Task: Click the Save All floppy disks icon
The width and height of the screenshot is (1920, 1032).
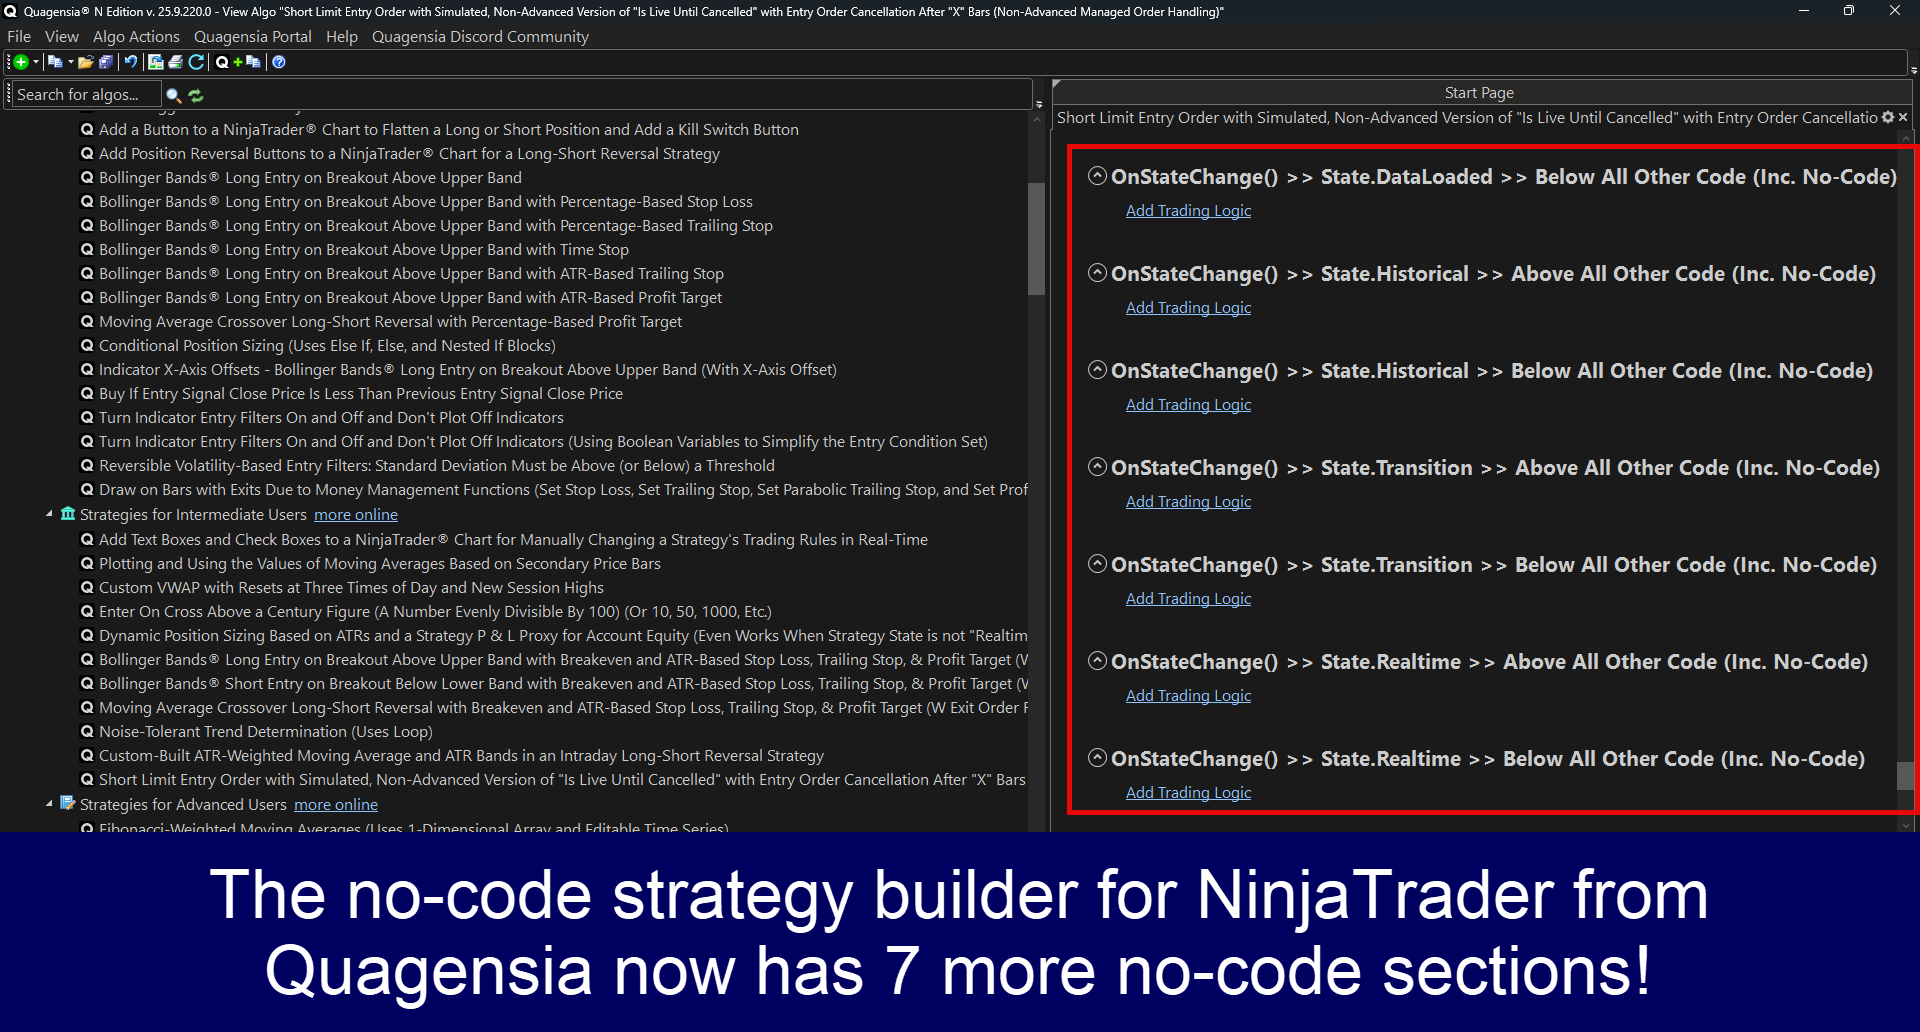Action: click(106, 62)
